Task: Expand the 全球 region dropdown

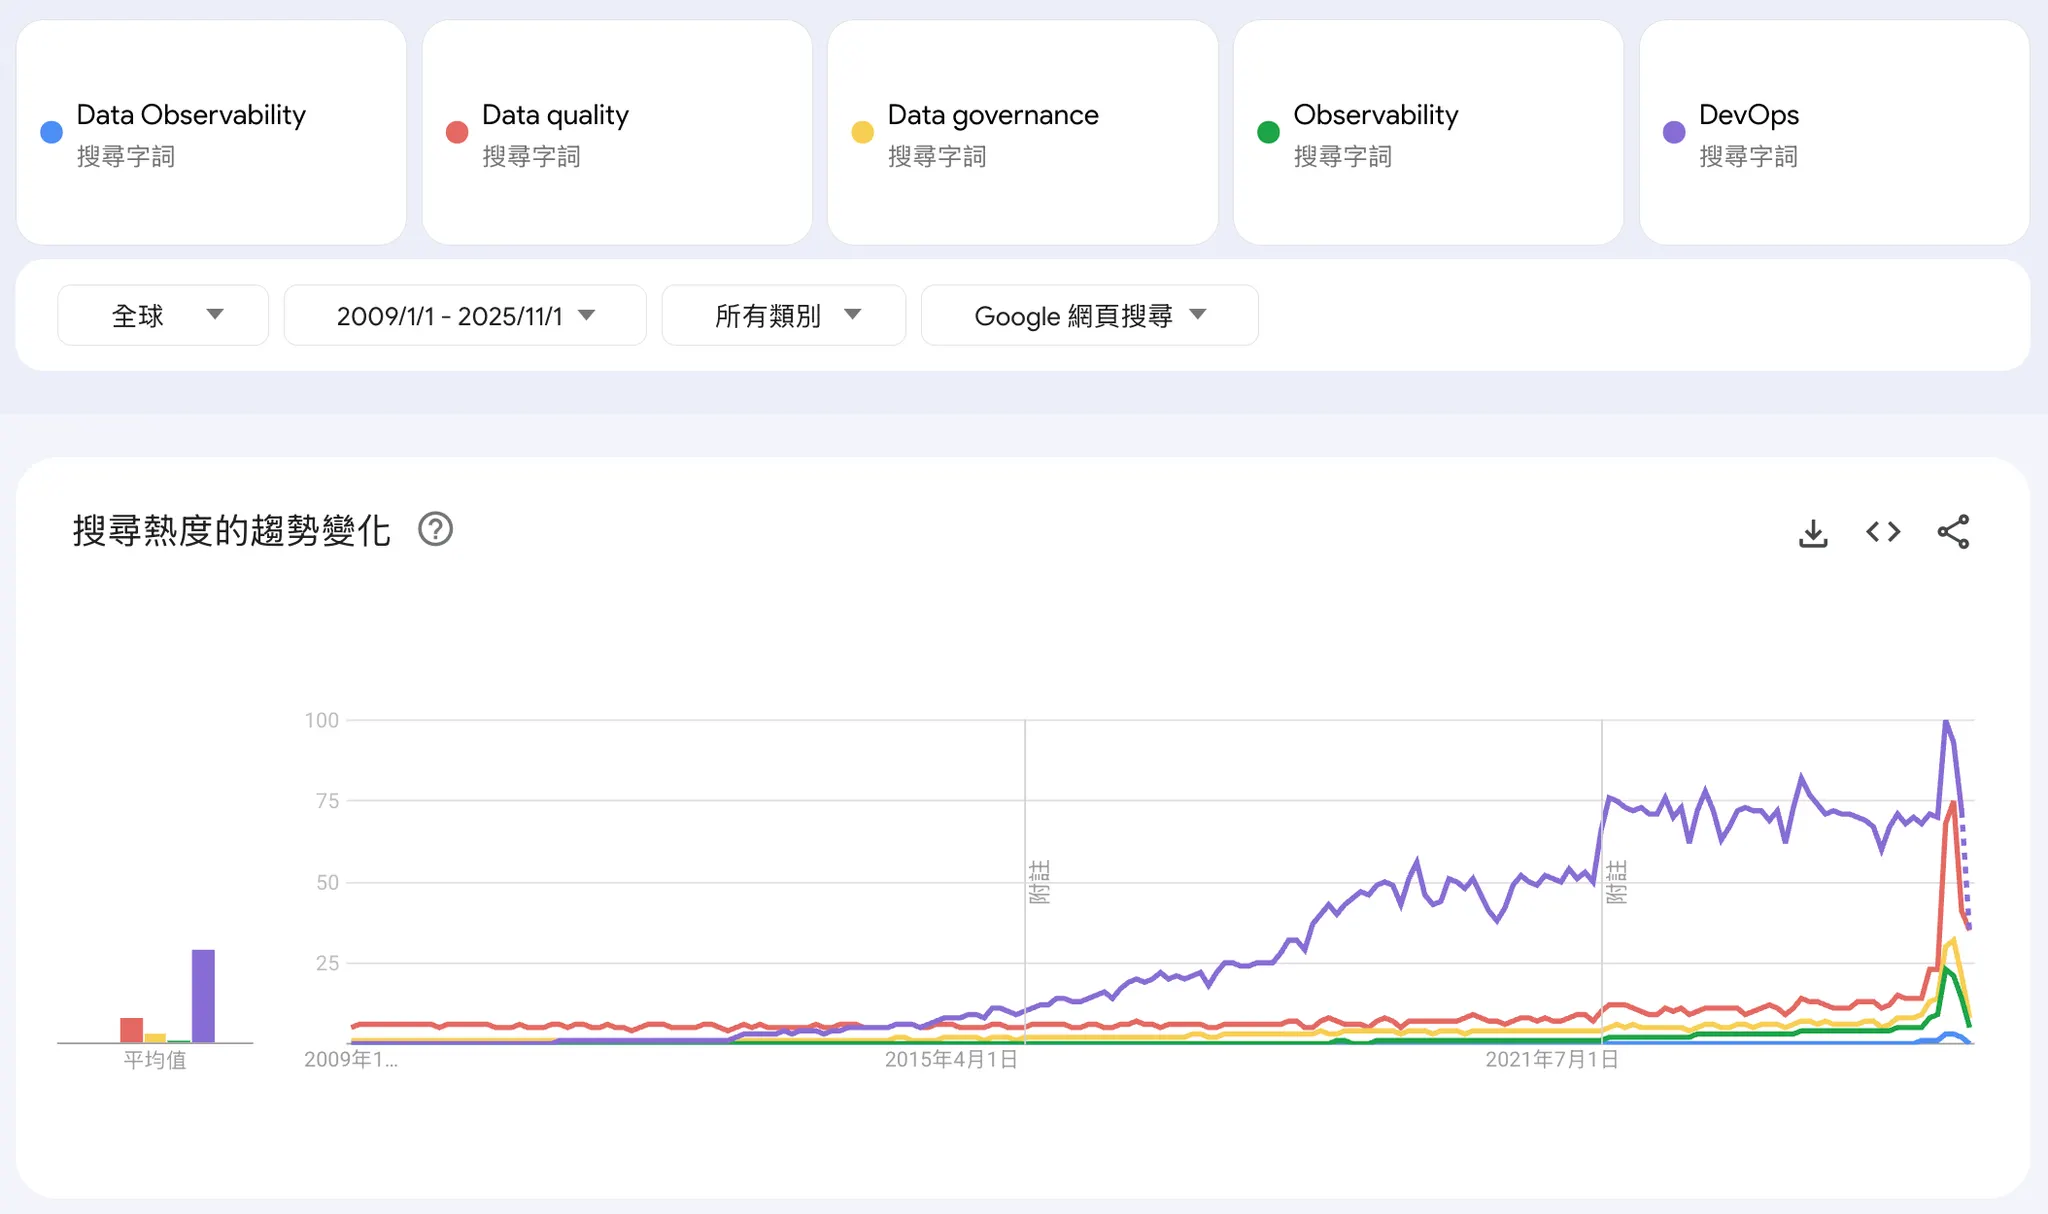Action: [x=163, y=316]
